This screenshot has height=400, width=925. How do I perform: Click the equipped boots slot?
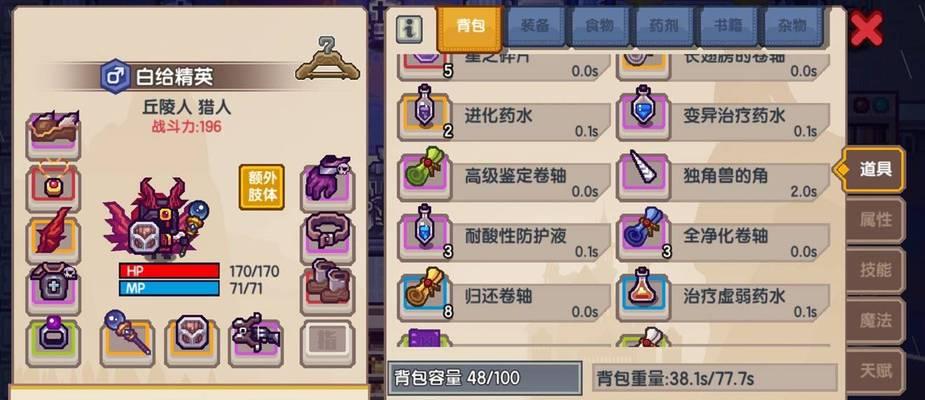tap(327, 287)
